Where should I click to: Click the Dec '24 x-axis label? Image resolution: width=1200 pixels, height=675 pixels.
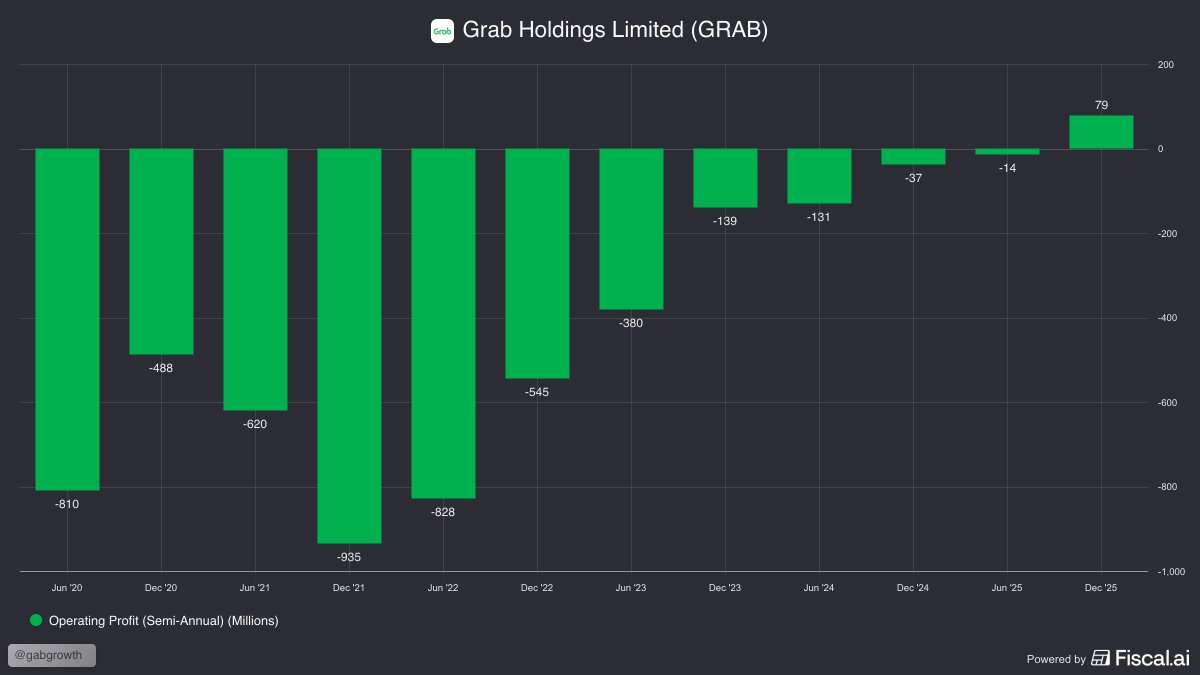(x=913, y=588)
